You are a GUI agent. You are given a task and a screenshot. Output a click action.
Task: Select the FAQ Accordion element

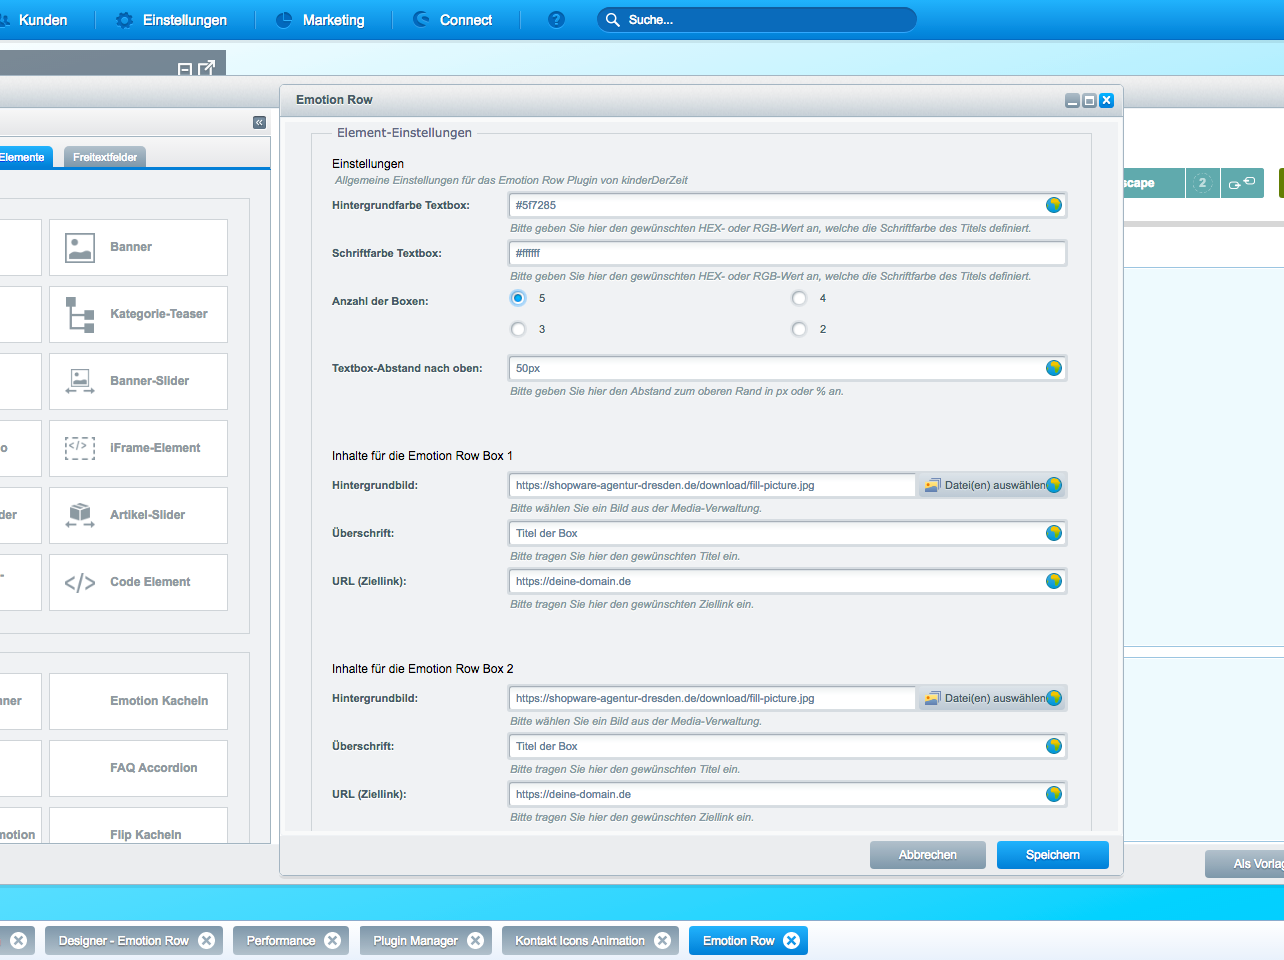click(138, 768)
